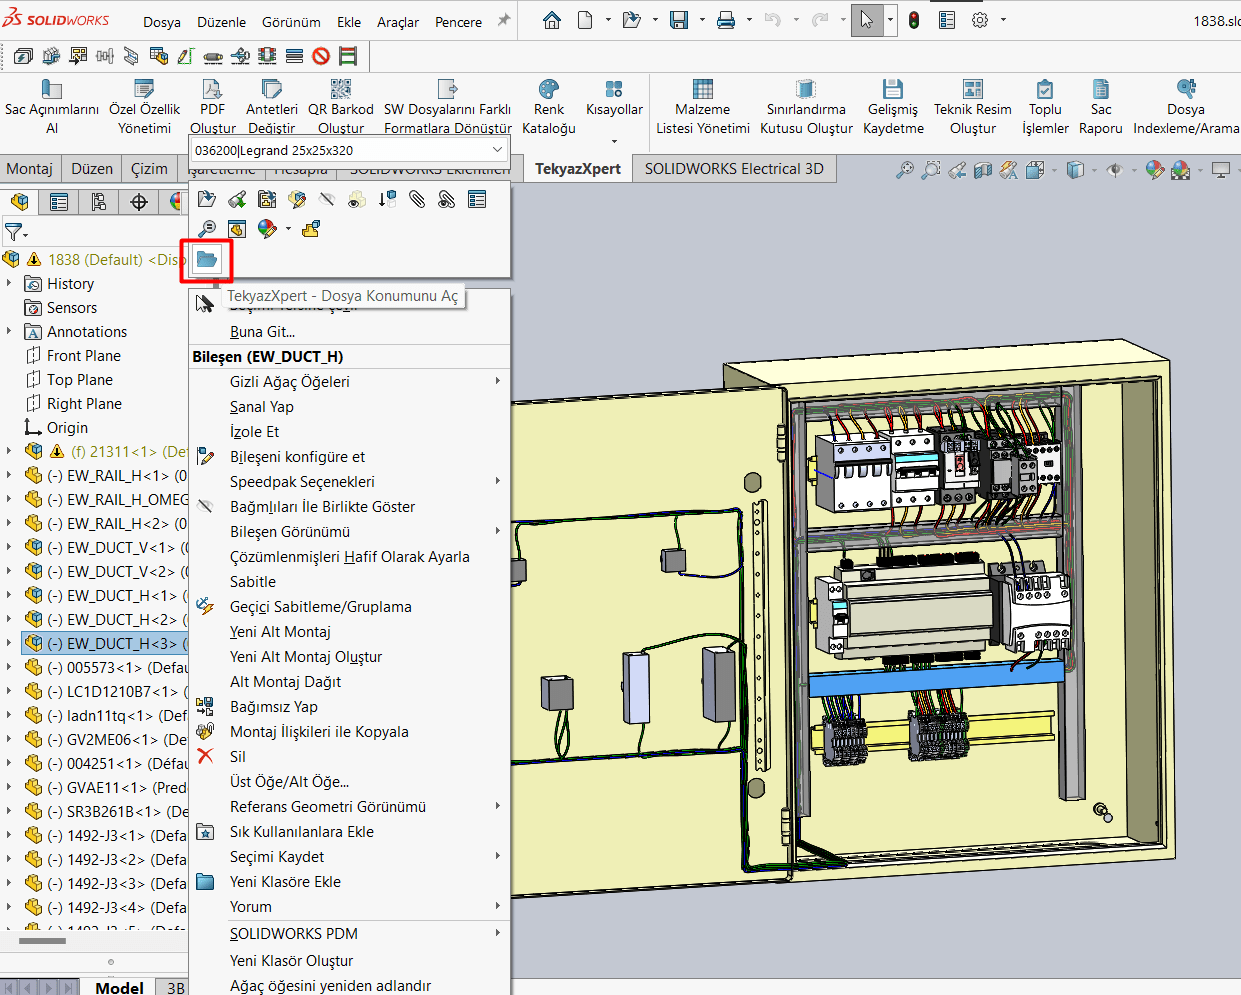Select Top Plane in feature tree
Image resolution: width=1241 pixels, height=995 pixels.
click(80, 380)
